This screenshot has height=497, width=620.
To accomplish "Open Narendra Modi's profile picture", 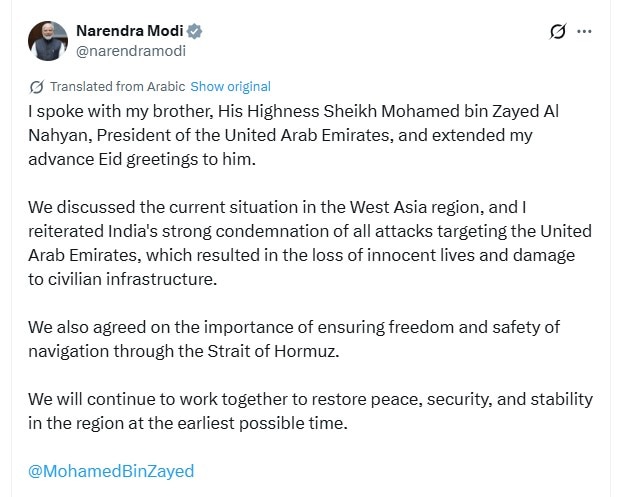I will (45, 40).
